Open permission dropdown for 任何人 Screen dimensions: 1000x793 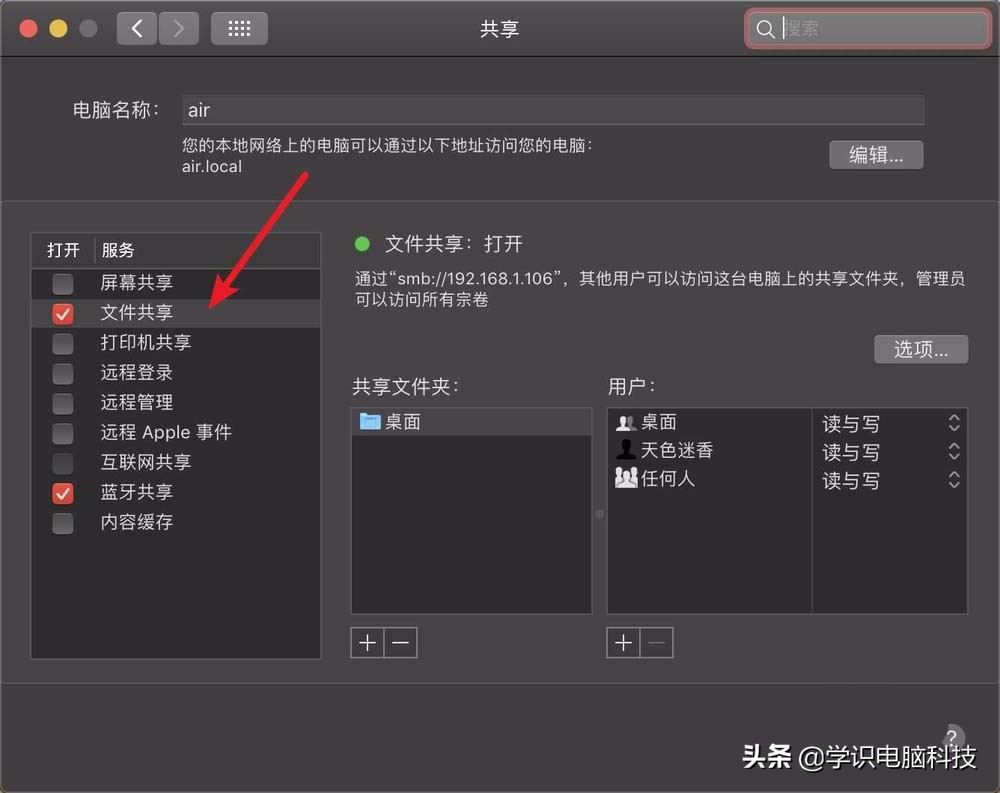[x=953, y=480]
